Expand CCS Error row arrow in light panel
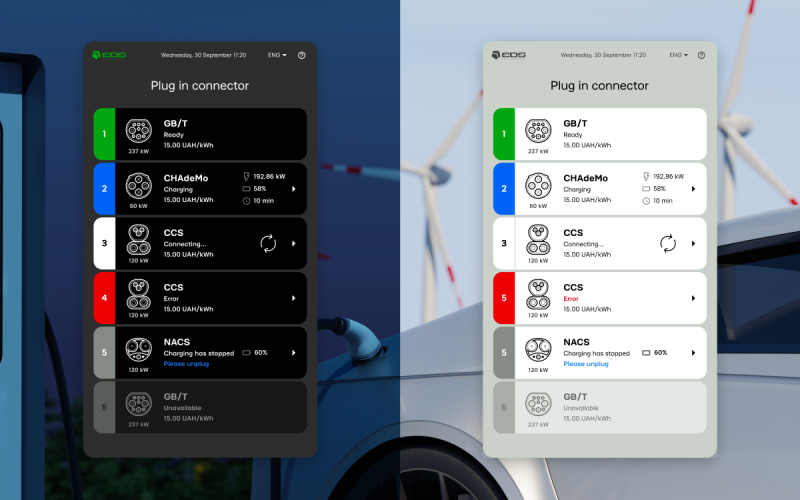The image size is (800, 500). coord(693,298)
